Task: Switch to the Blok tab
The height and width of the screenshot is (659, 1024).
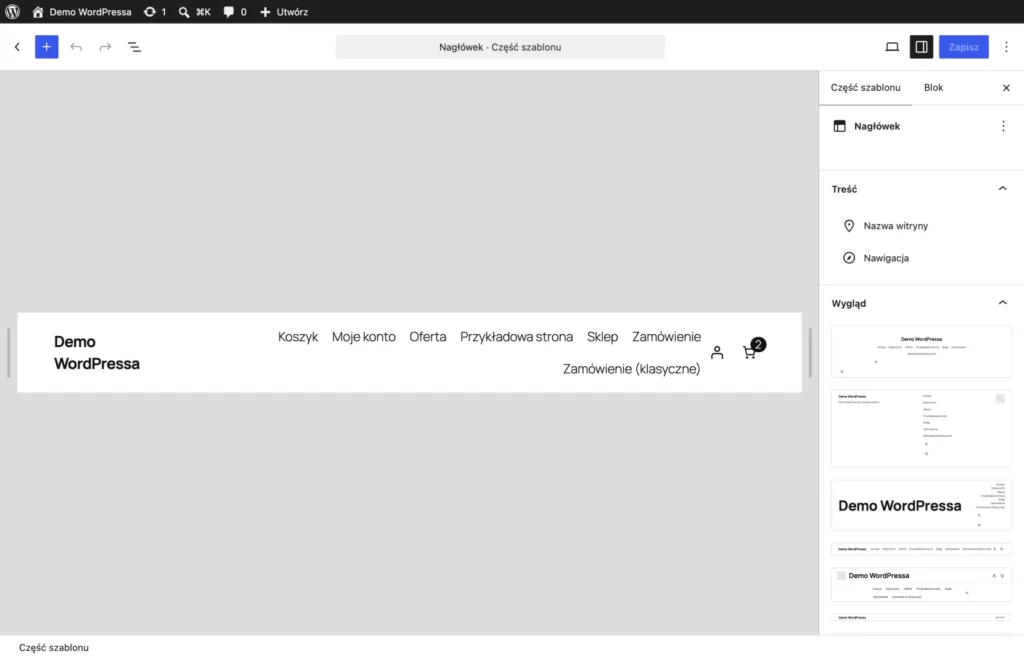Action: tap(933, 88)
